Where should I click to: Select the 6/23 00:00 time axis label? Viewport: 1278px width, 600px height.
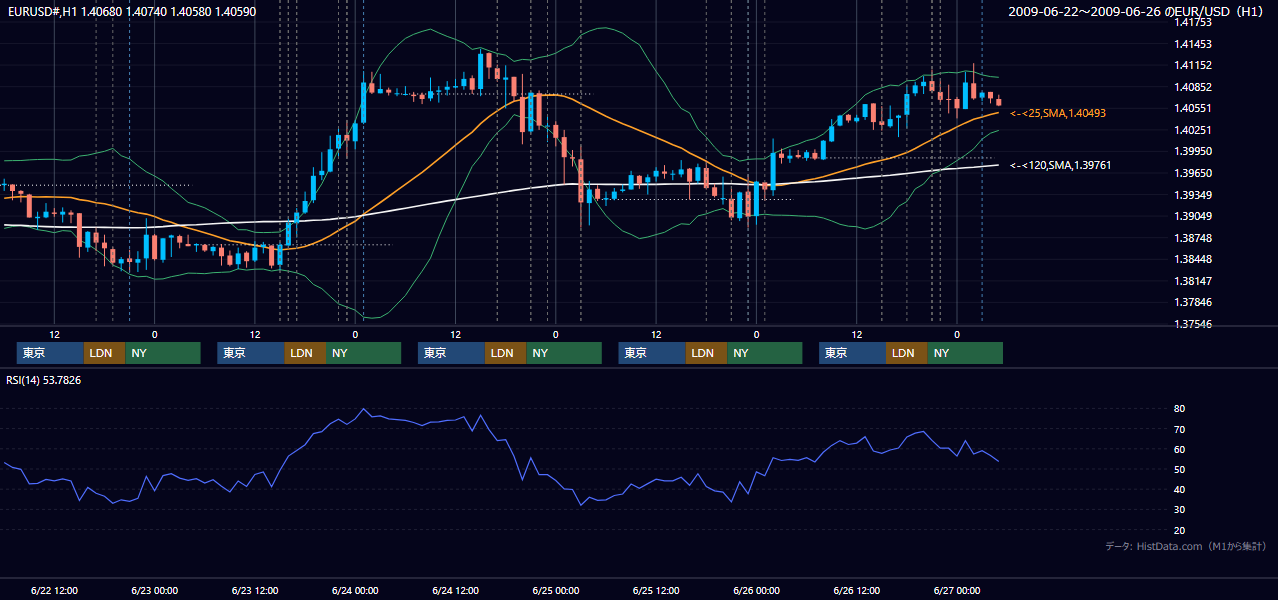pos(154,590)
